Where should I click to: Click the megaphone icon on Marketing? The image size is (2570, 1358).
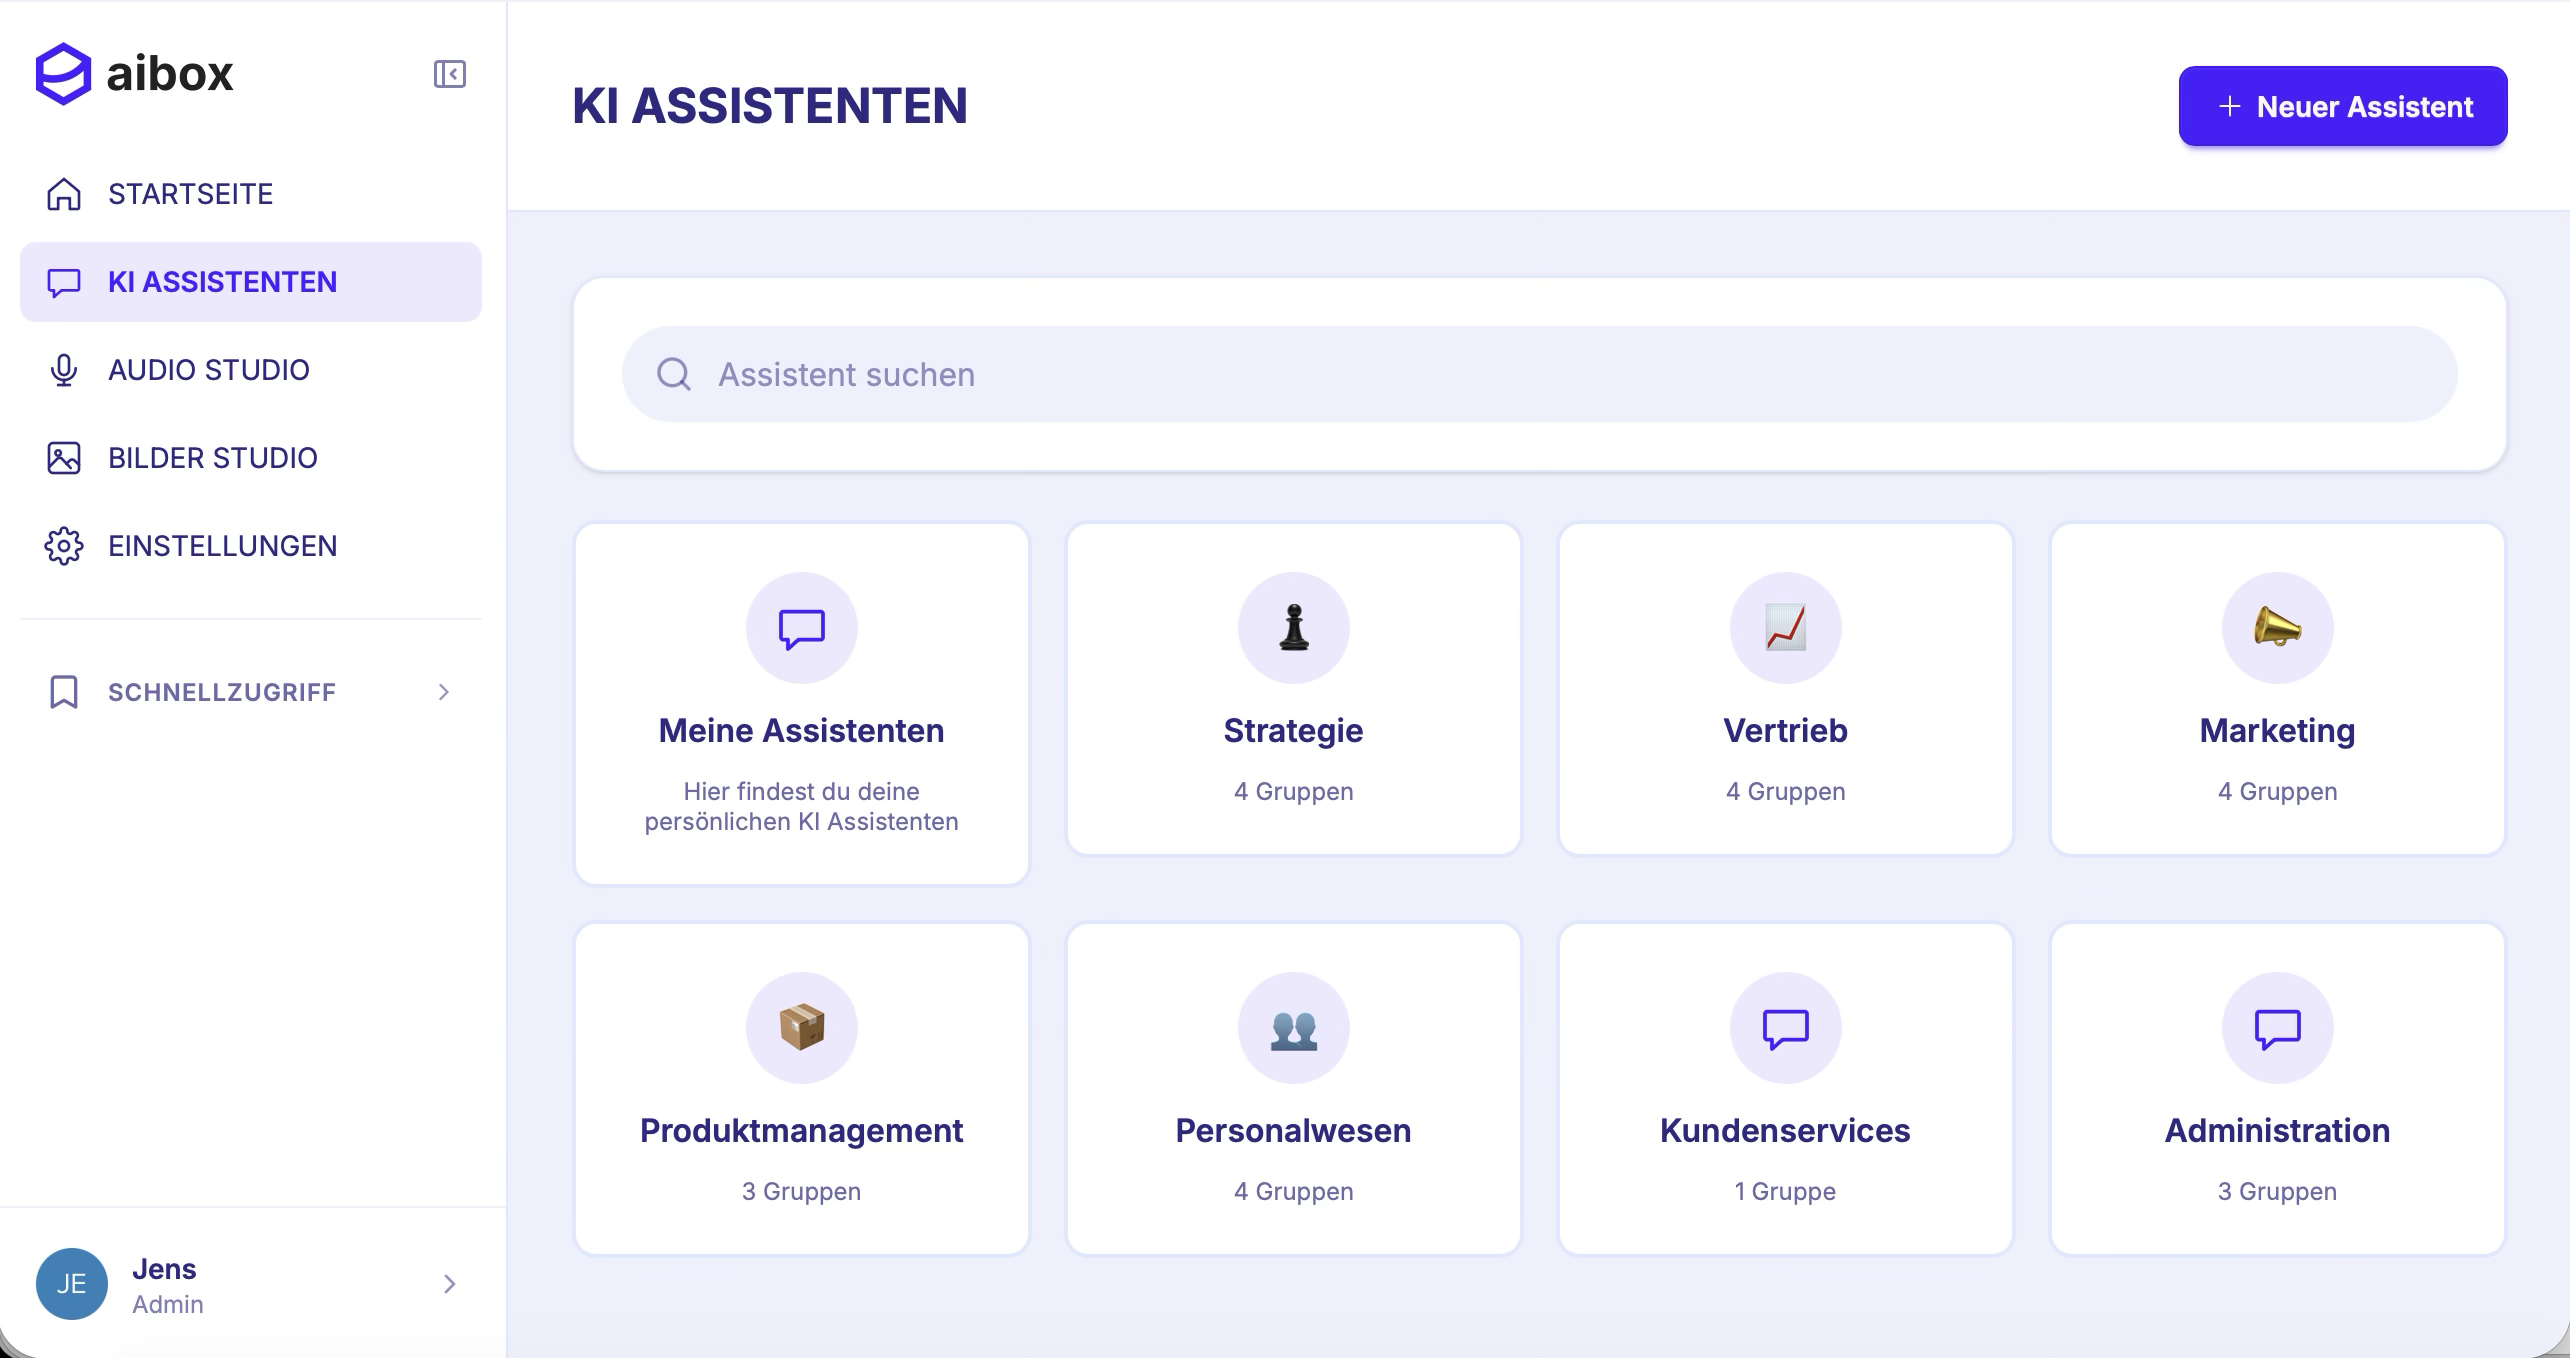tap(2278, 628)
